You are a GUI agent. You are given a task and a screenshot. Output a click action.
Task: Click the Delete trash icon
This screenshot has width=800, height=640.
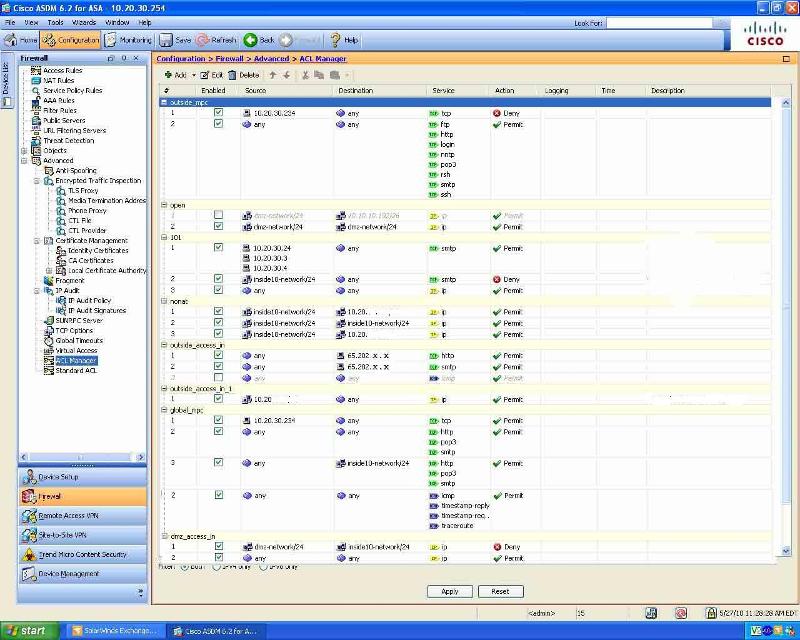[x=232, y=75]
